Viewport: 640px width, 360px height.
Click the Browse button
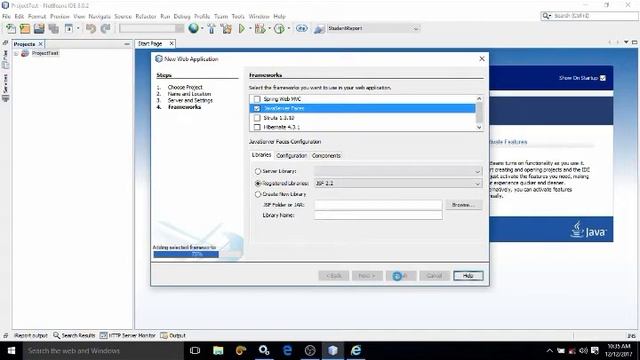pyautogui.click(x=464, y=205)
